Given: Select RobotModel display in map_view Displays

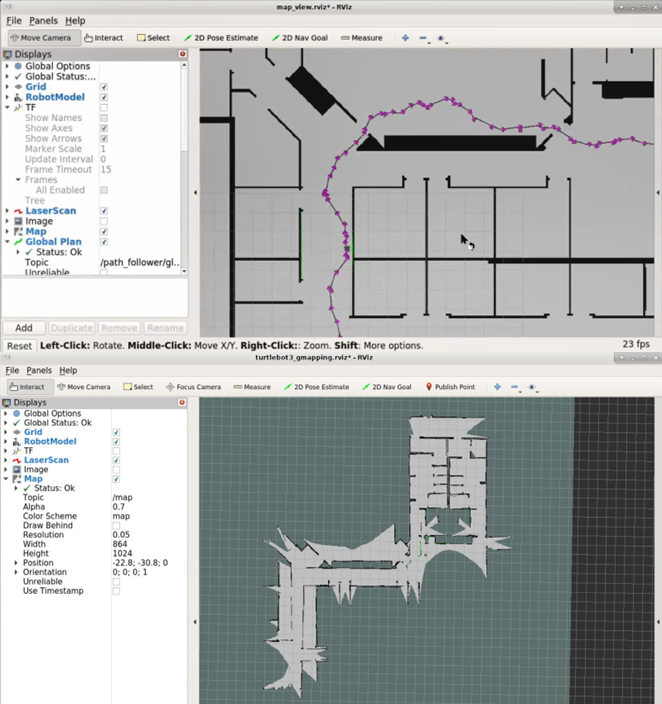Looking at the screenshot, I should 55,97.
